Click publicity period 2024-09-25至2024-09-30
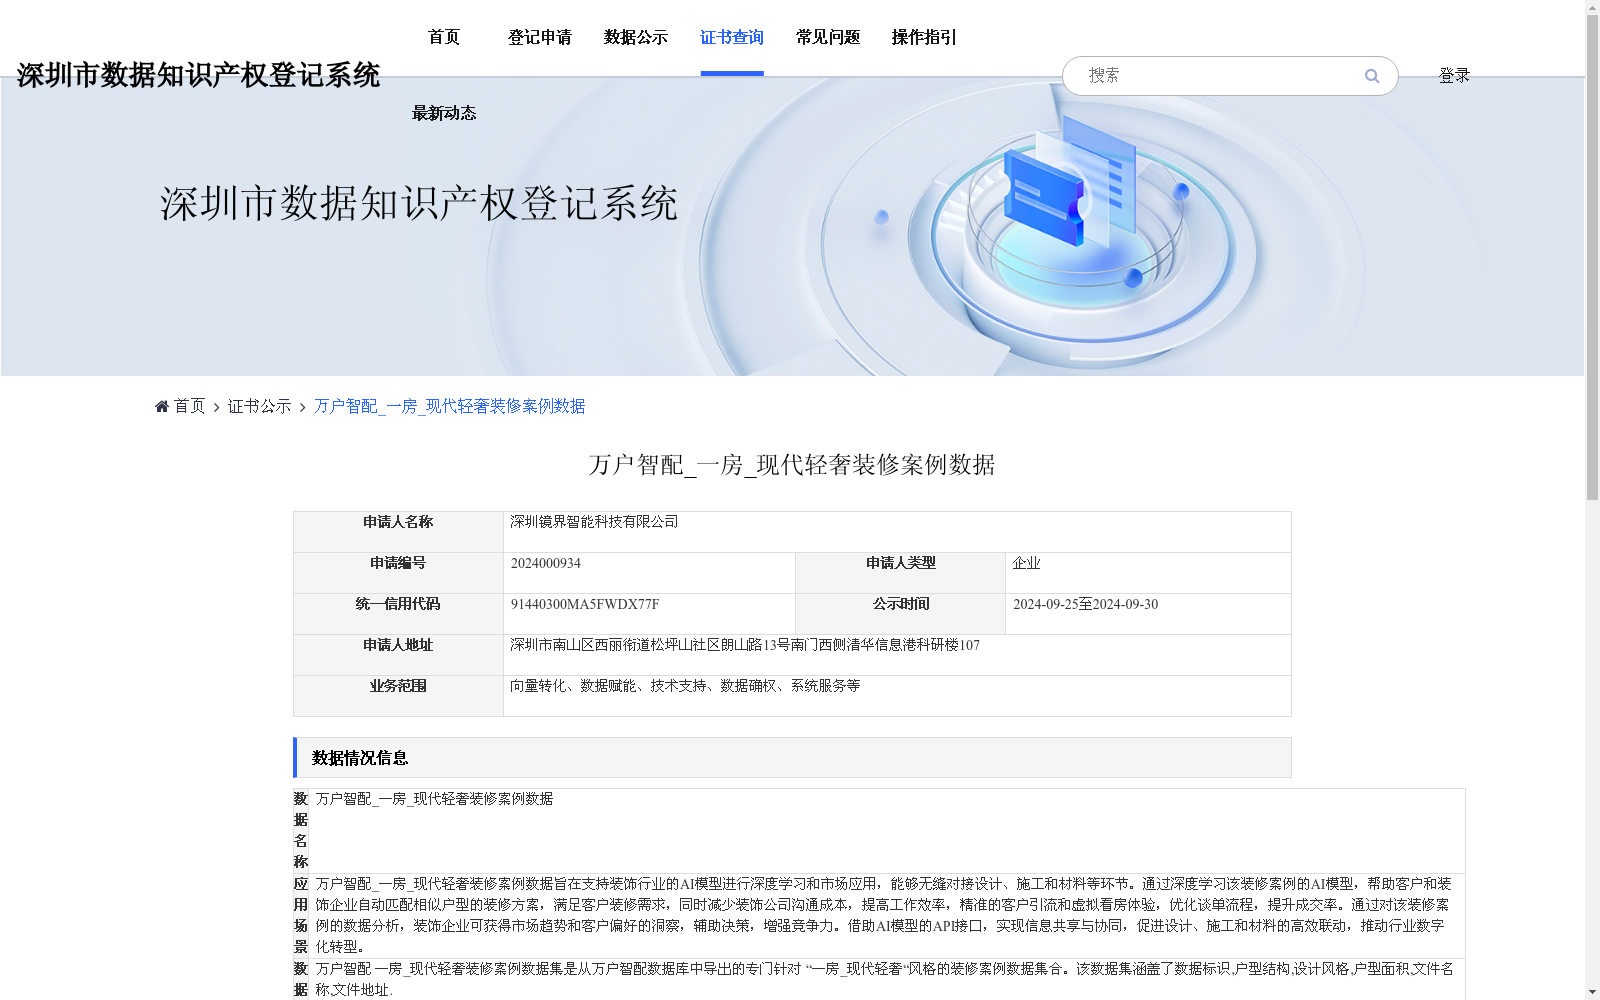The height and width of the screenshot is (1000, 1600). click(x=1086, y=604)
